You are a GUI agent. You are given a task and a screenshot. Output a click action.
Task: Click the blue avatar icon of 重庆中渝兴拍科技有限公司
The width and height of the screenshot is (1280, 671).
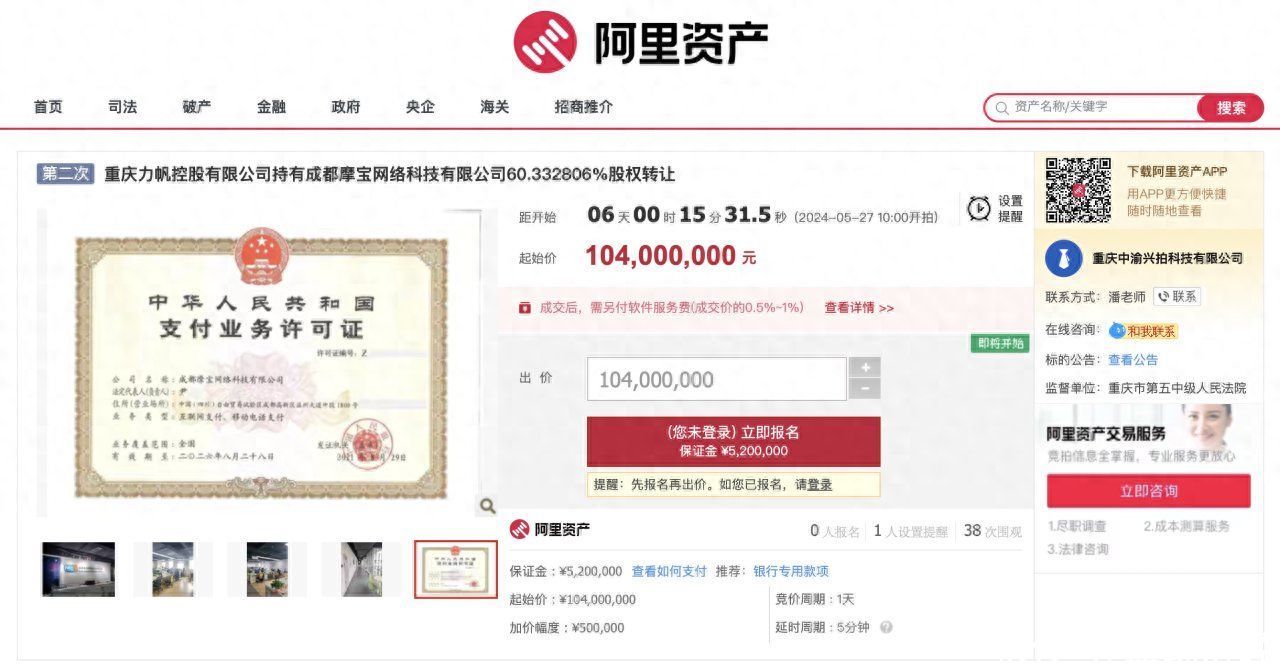1064,258
